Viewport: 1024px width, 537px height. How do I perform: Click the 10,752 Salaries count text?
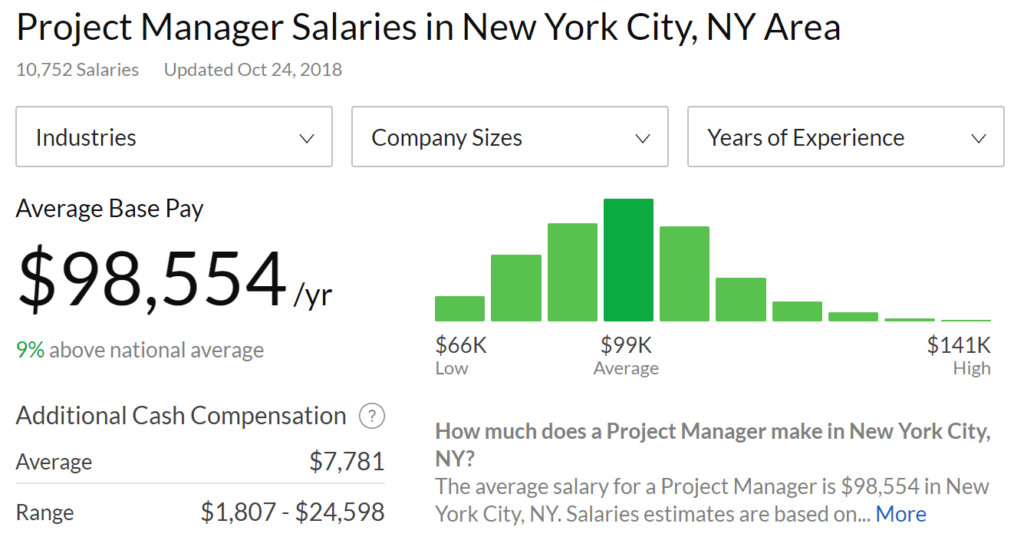pos(77,70)
